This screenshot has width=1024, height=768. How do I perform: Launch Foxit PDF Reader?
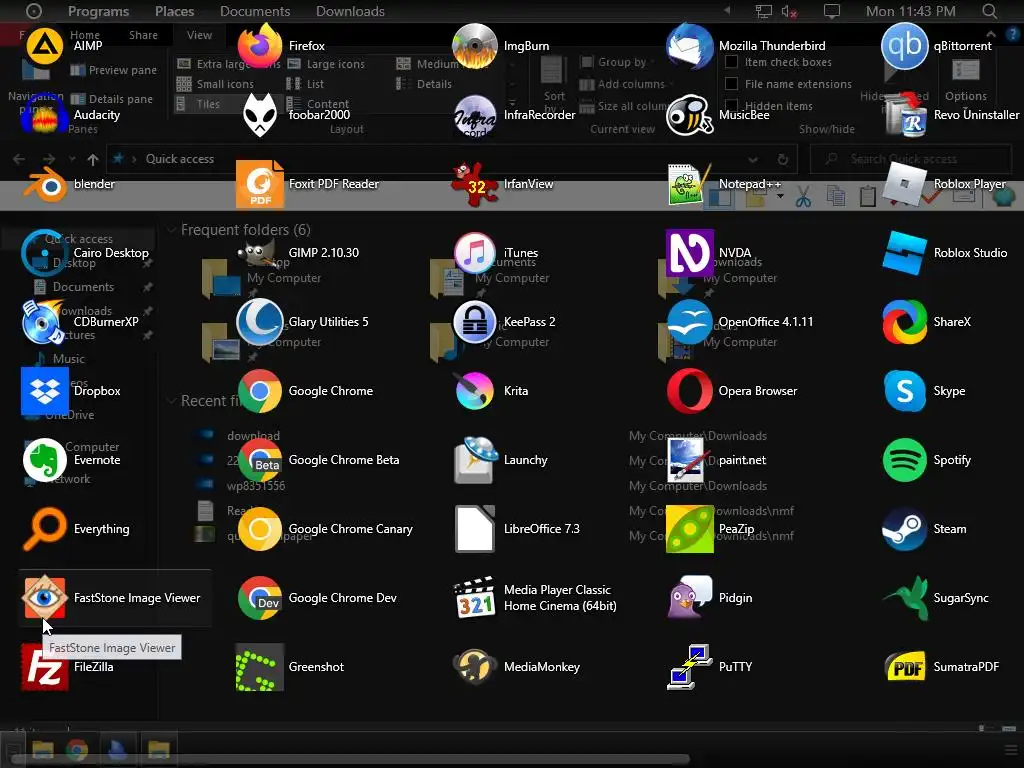click(x=308, y=184)
